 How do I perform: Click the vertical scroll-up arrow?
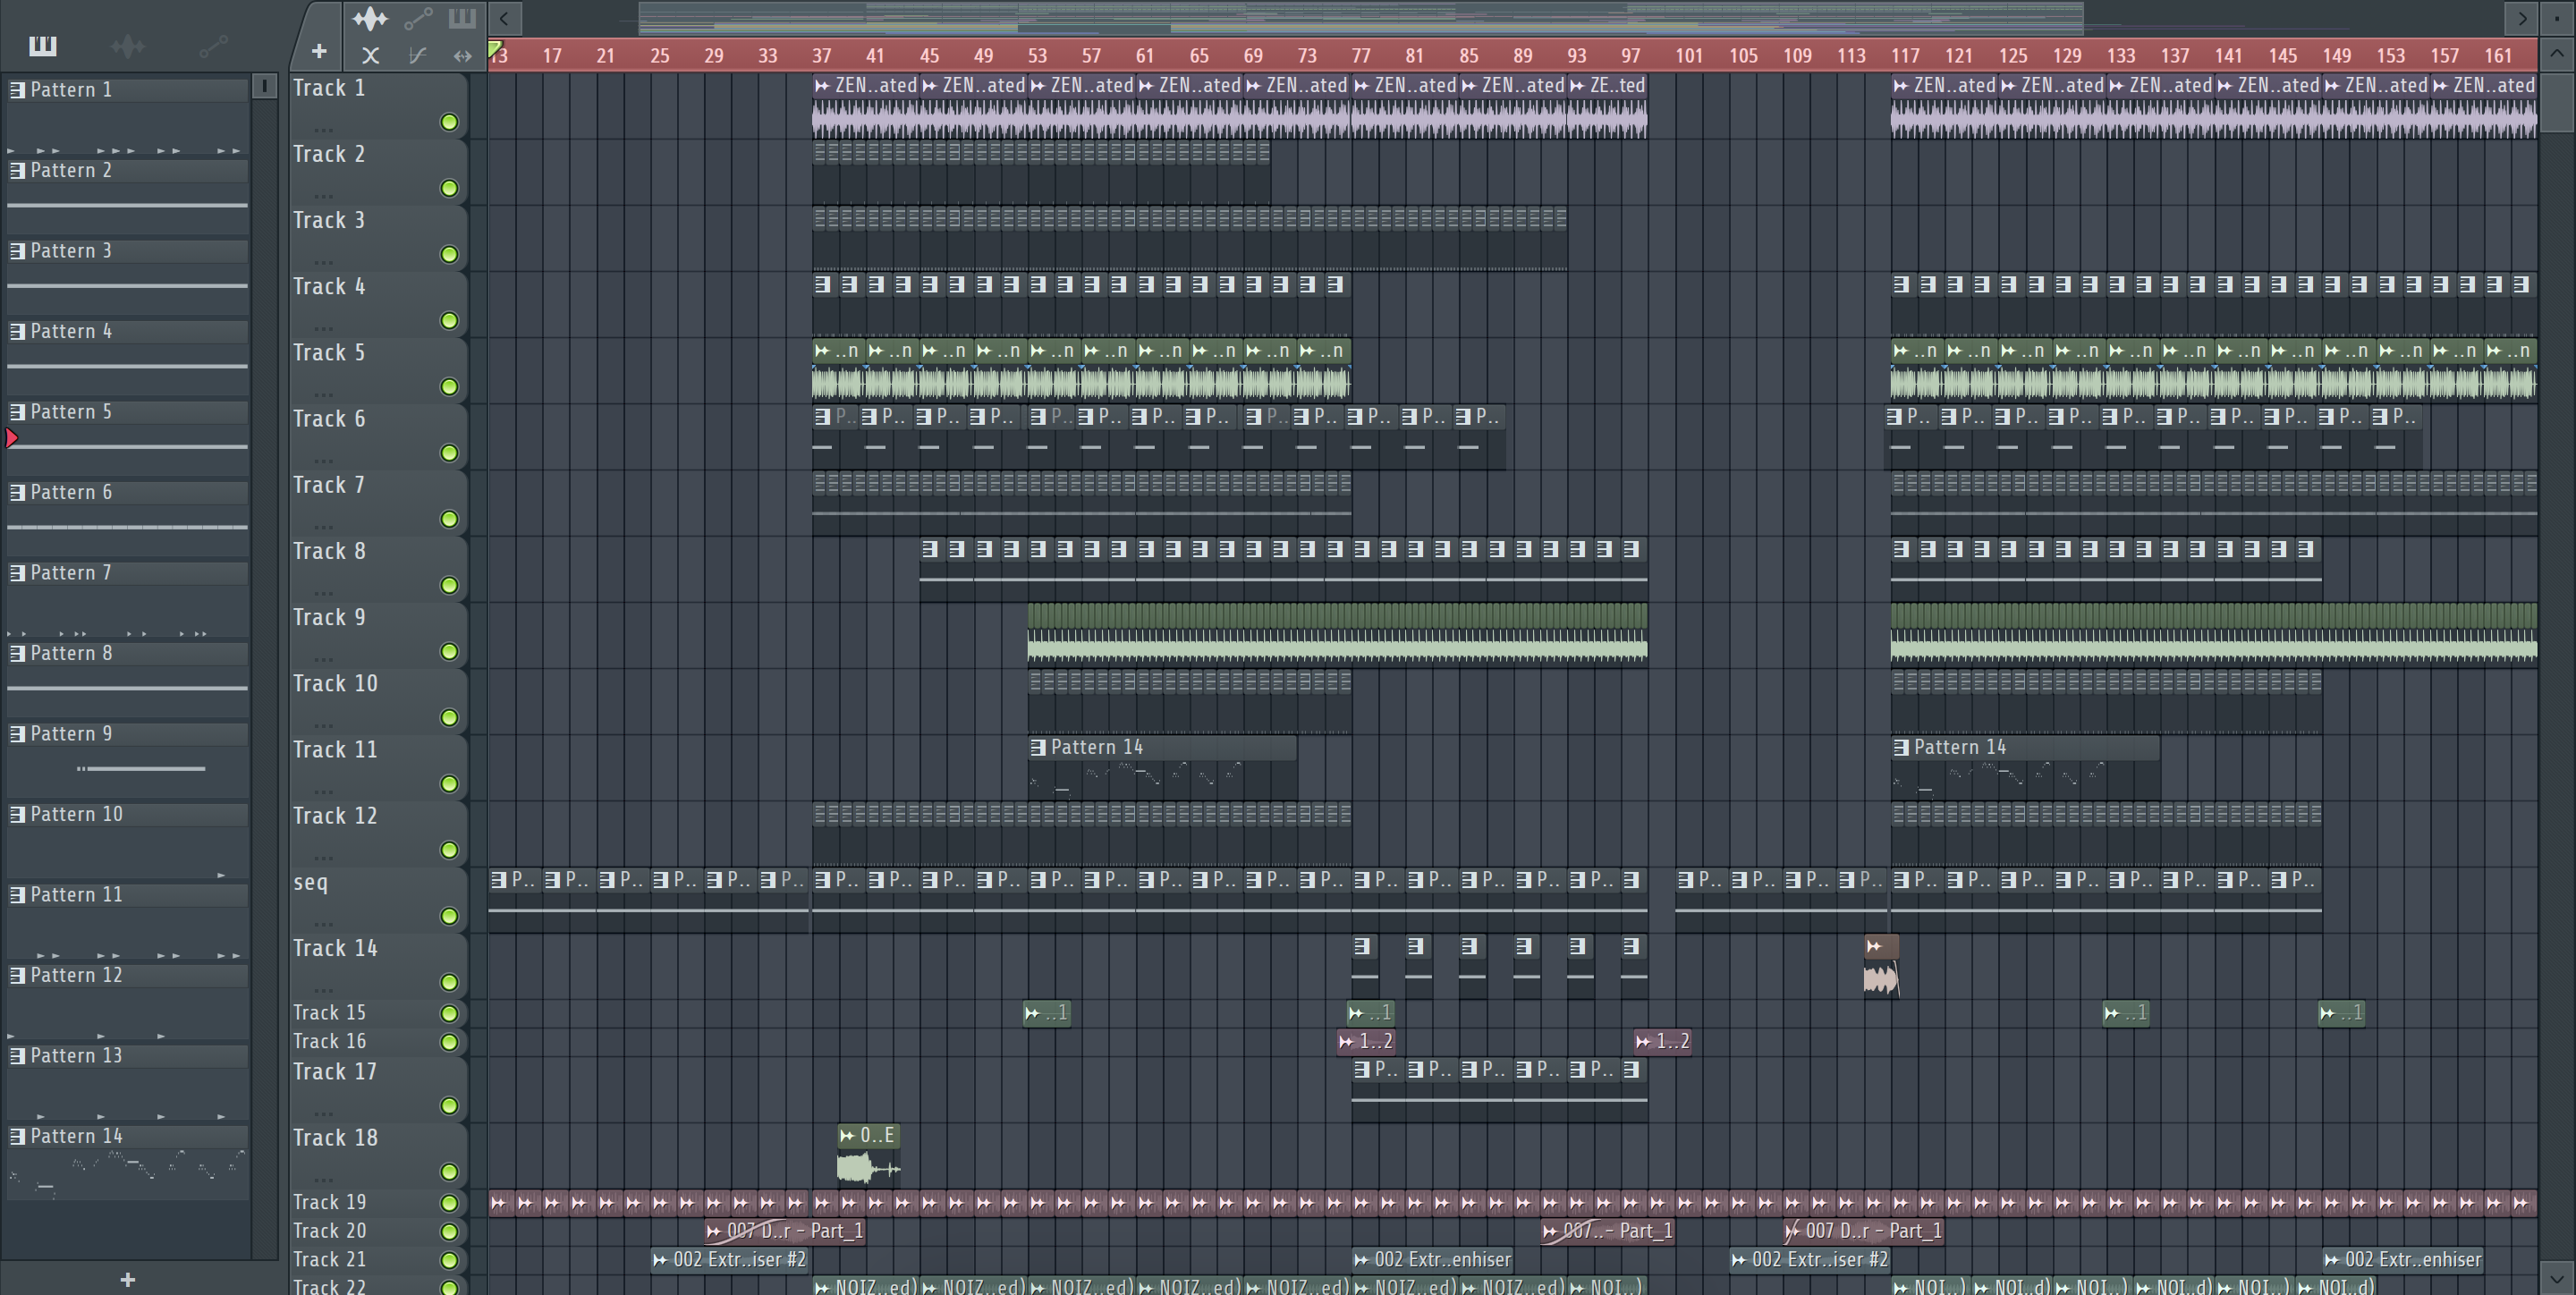(2556, 54)
